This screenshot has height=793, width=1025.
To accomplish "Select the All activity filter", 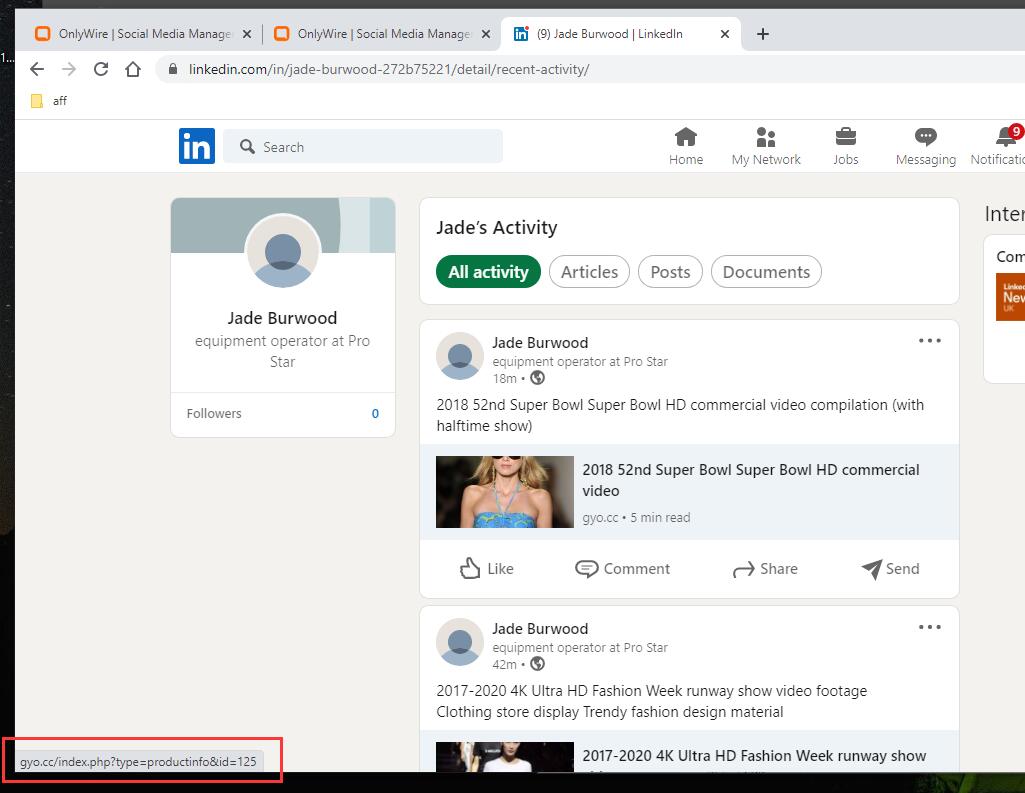I will click(488, 272).
